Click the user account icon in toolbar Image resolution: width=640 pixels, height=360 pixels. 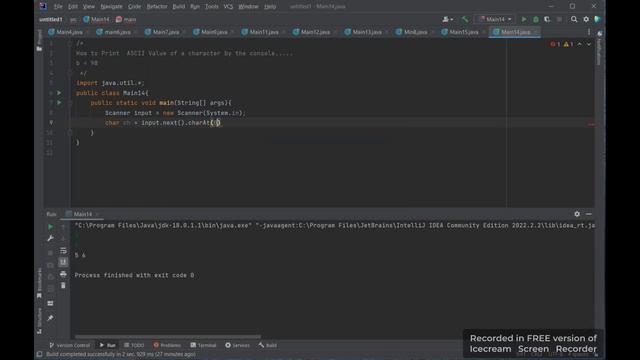click(447, 19)
